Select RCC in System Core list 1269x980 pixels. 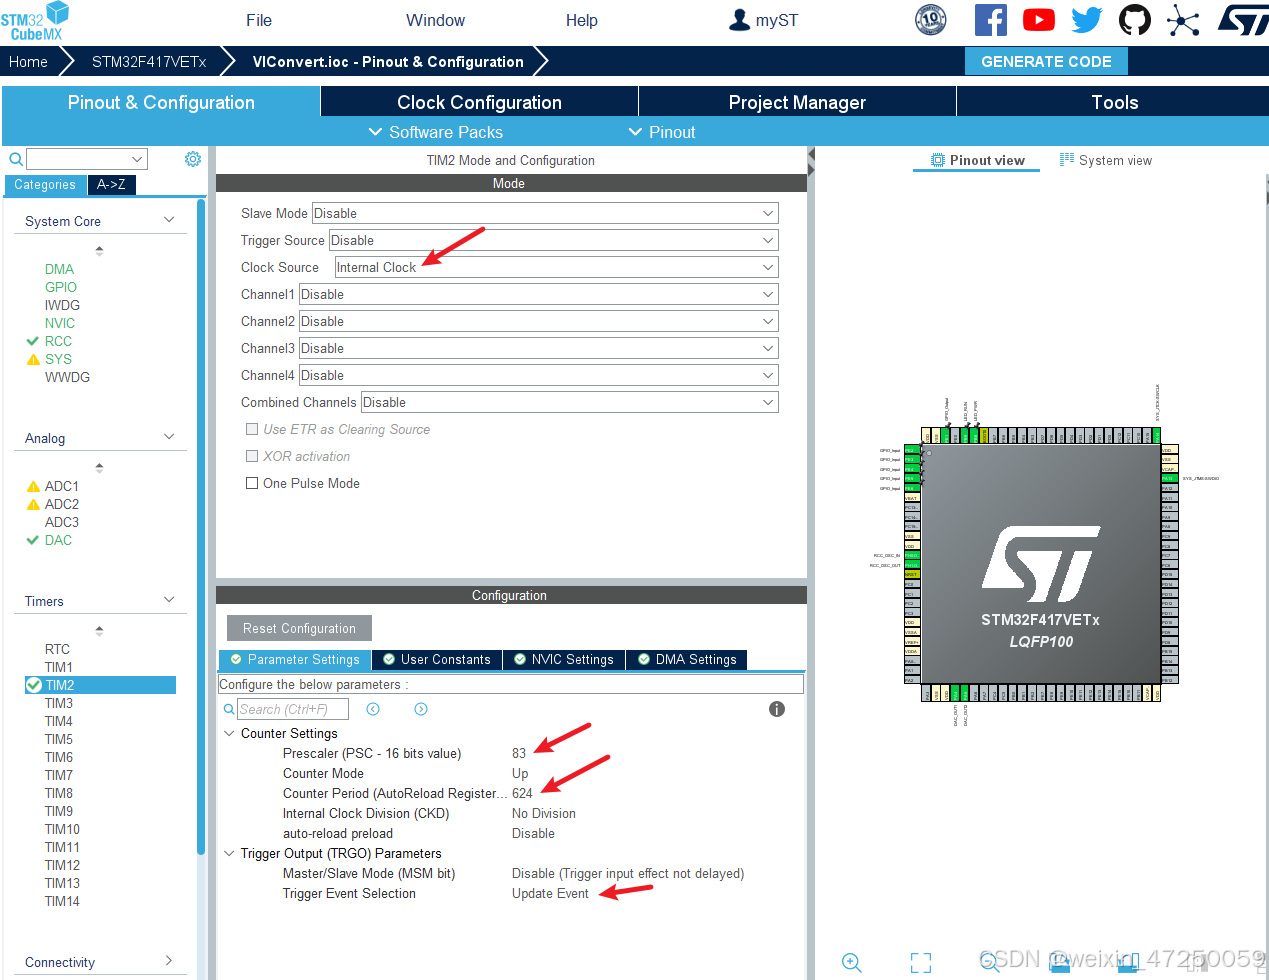point(58,341)
